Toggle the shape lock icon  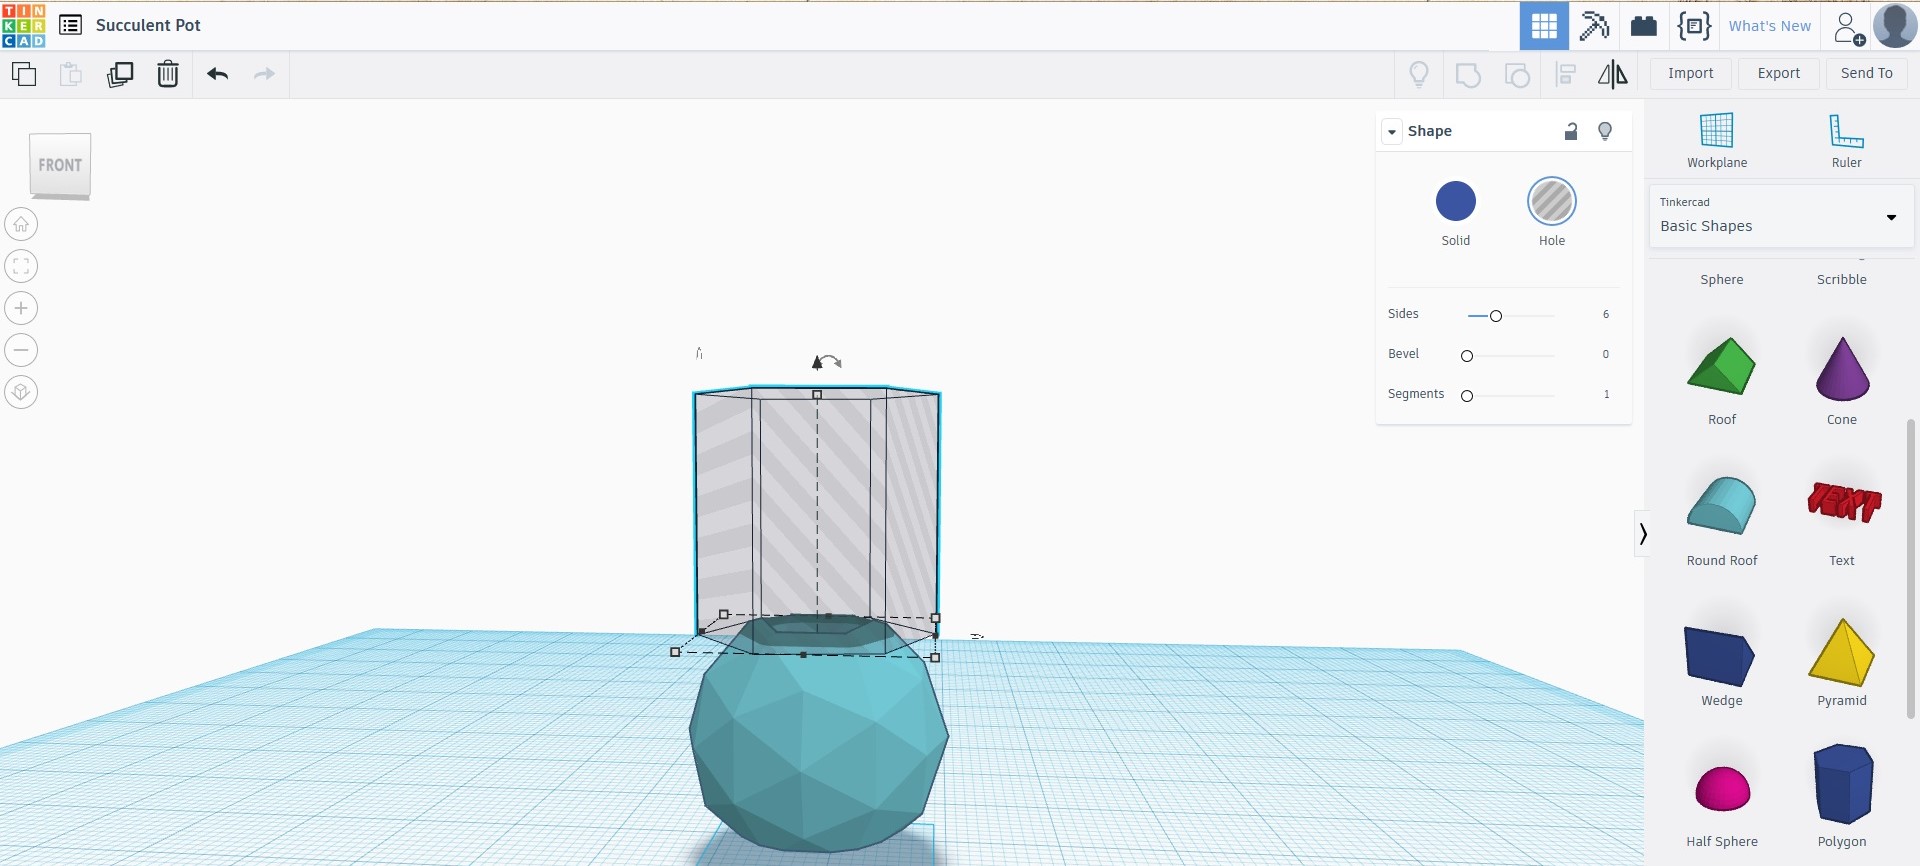pos(1571,131)
